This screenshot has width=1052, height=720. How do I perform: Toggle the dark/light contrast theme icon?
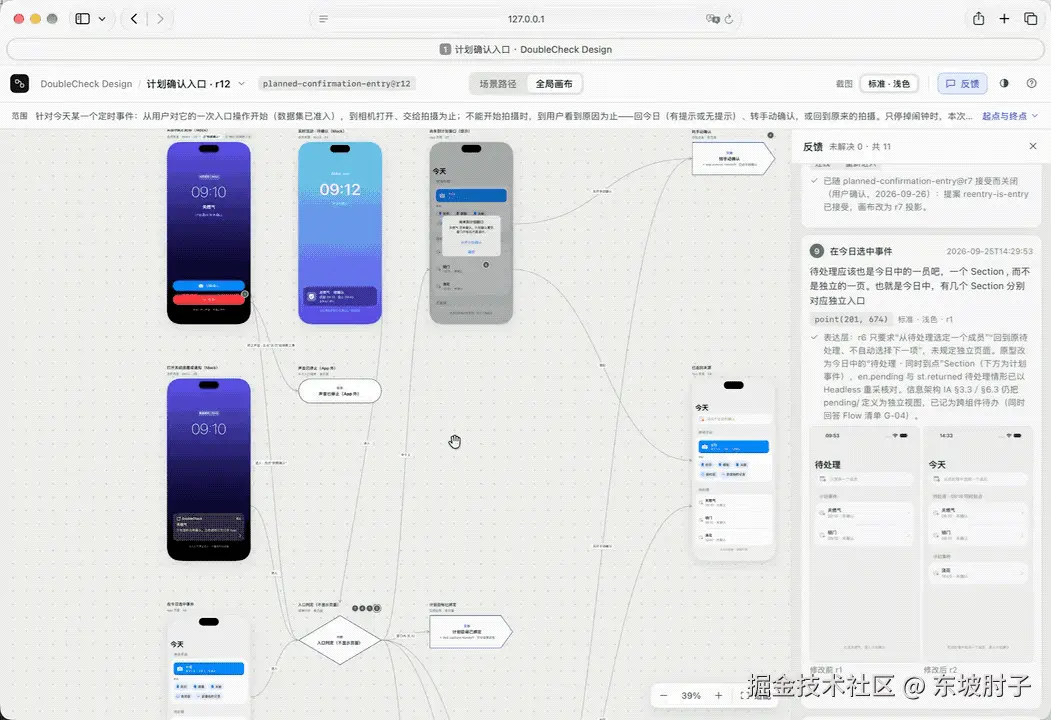(x=1004, y=83)
